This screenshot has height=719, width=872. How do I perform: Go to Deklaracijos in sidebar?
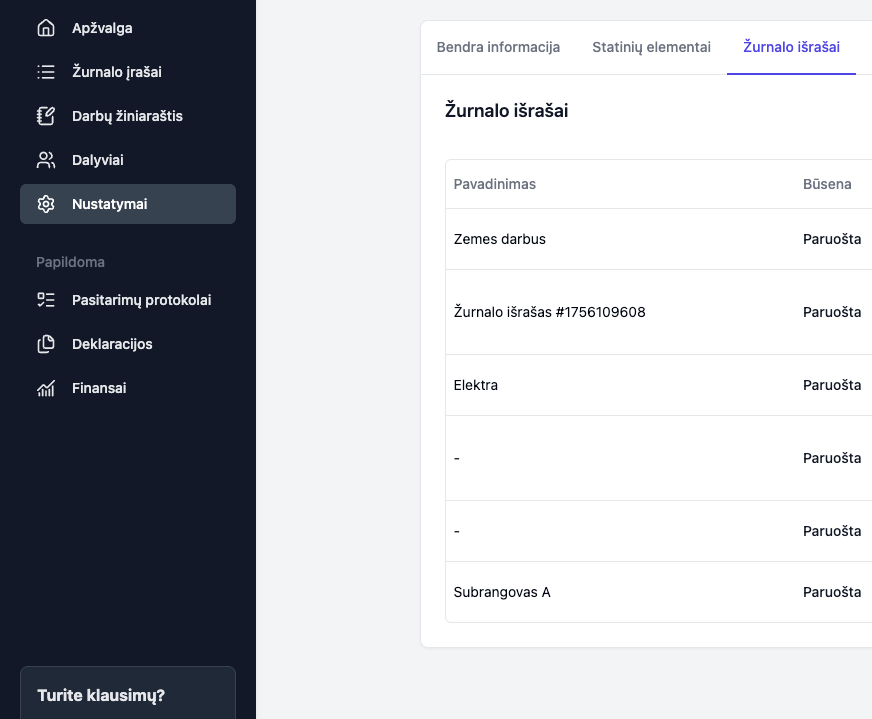(112, 344)
